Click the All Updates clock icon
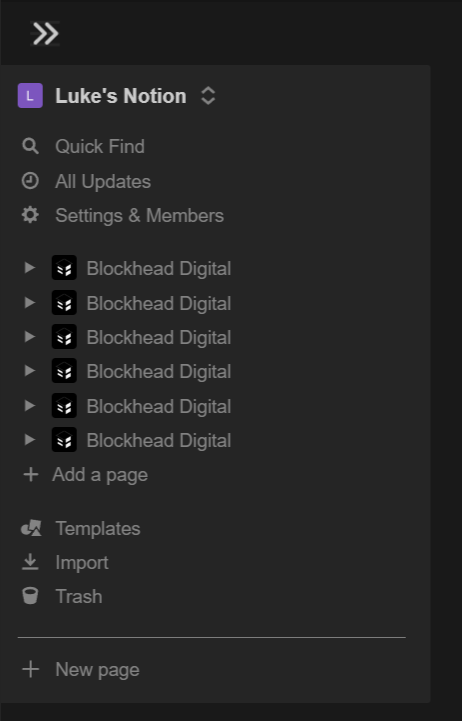Image resolution: width=462 pixels, height=721 pixels. (30, 181)
